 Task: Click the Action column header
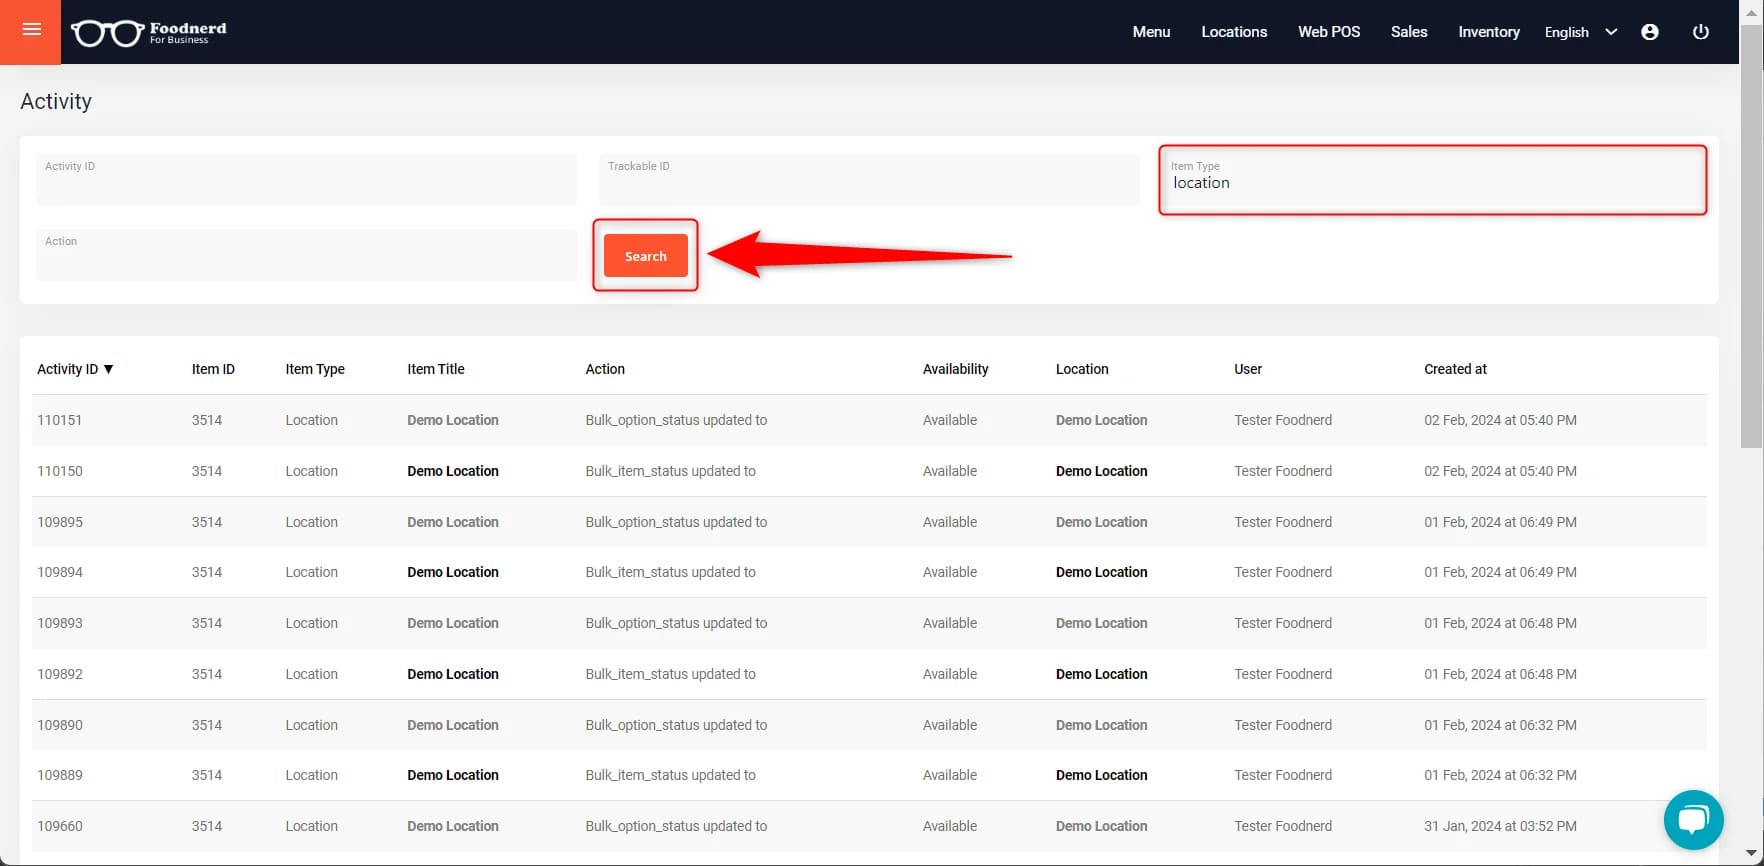point(605,369)
